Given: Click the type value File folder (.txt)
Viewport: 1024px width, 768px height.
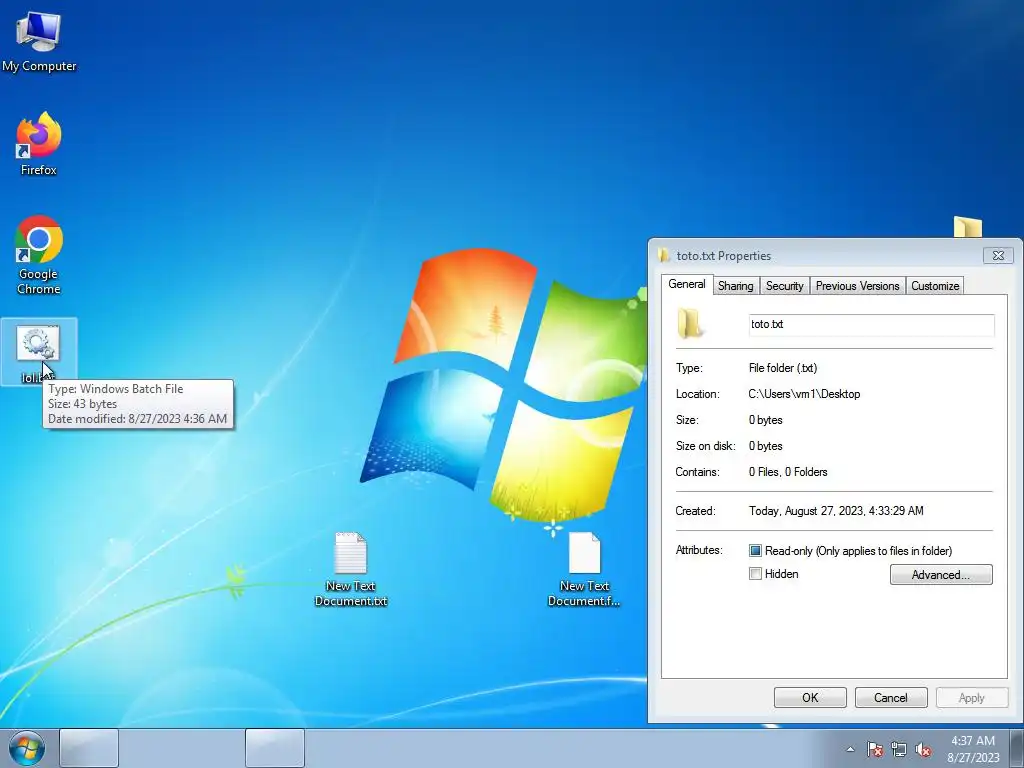Looking at the screenshot, I should (x=782, y=368).
